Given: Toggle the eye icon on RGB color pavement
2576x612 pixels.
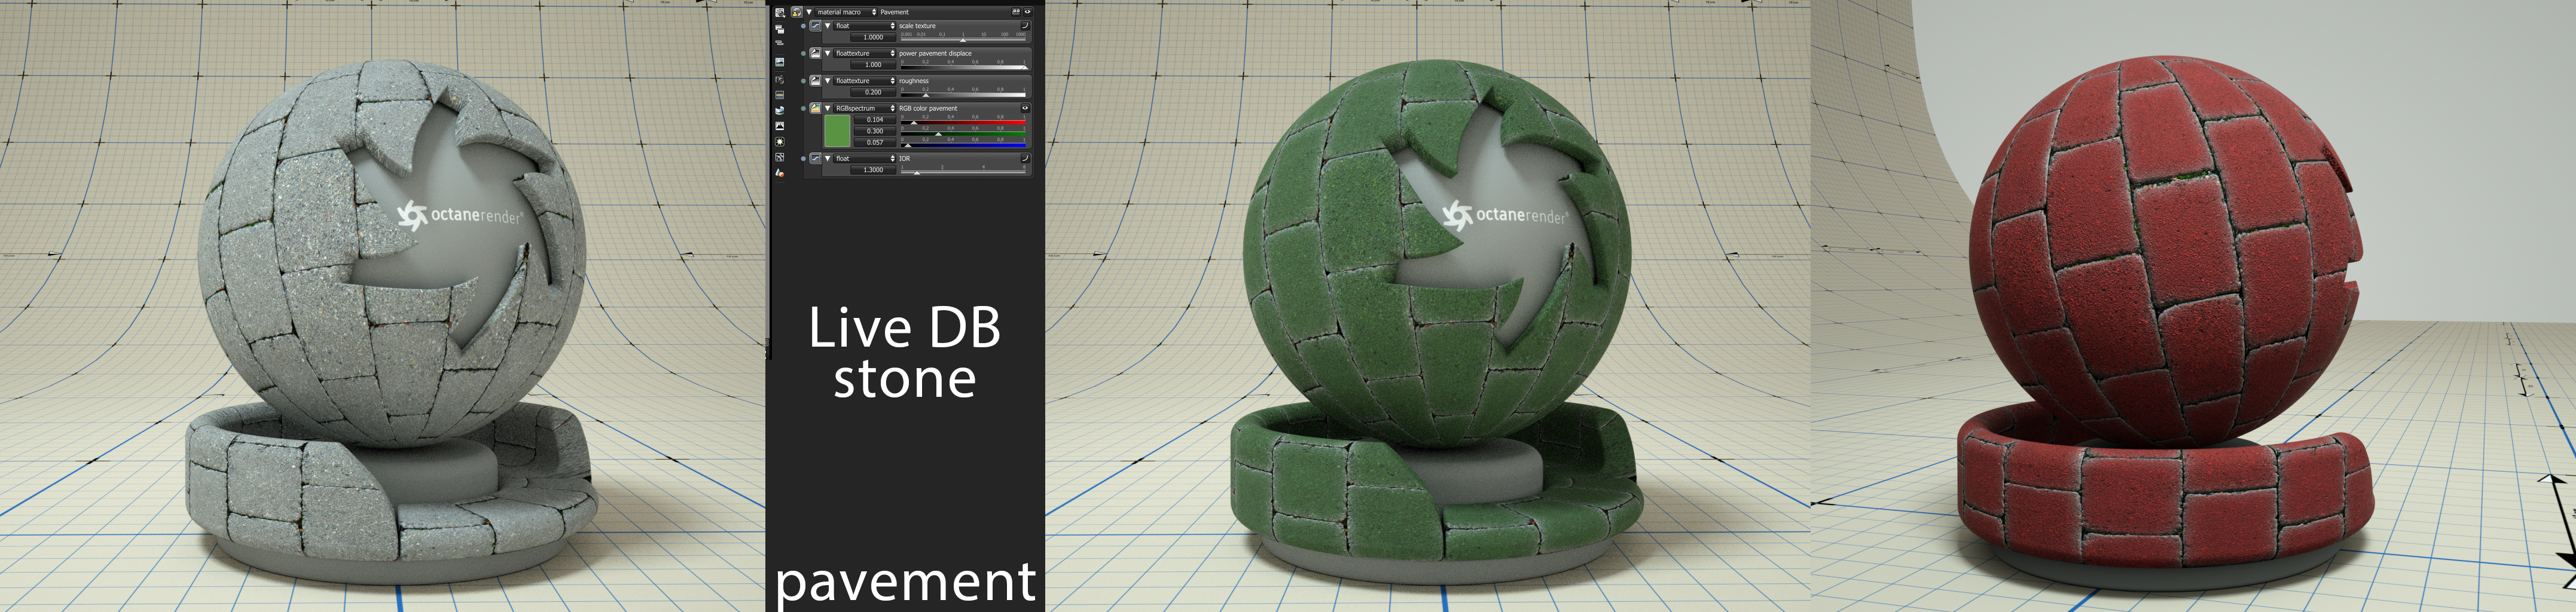Looking at the screenshot, I should [x=1025, y=108].
